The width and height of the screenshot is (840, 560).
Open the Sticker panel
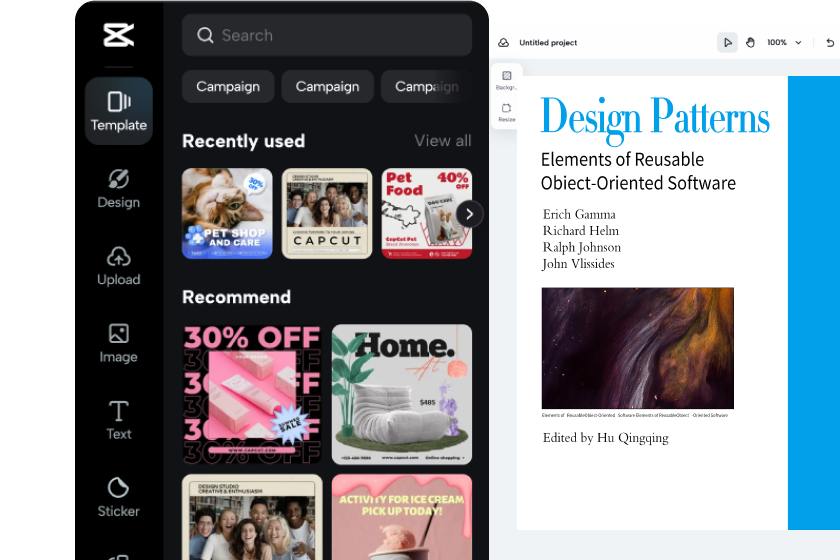pyautogui.click(x=118, y=497)
